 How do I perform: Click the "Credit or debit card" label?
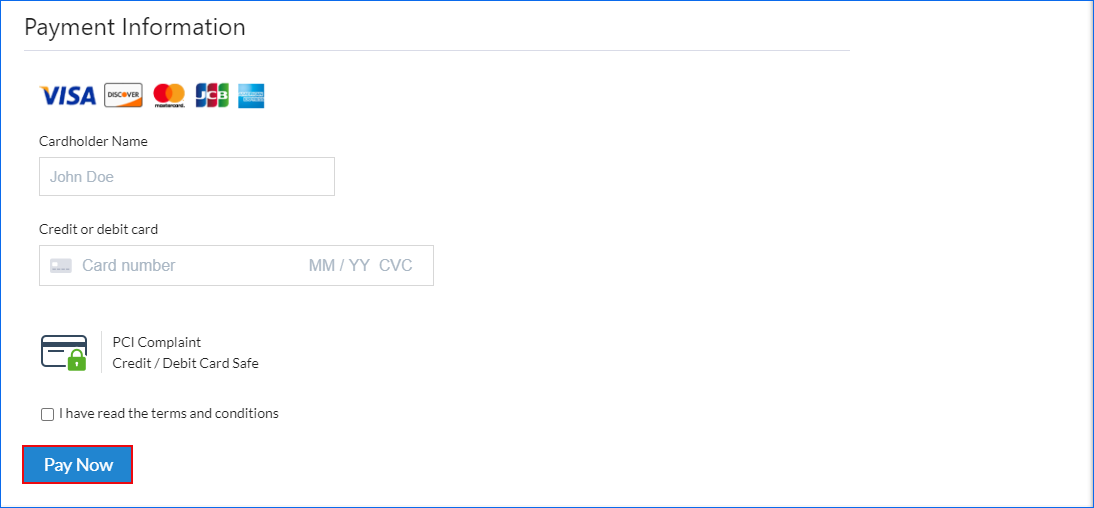(98, 229)
